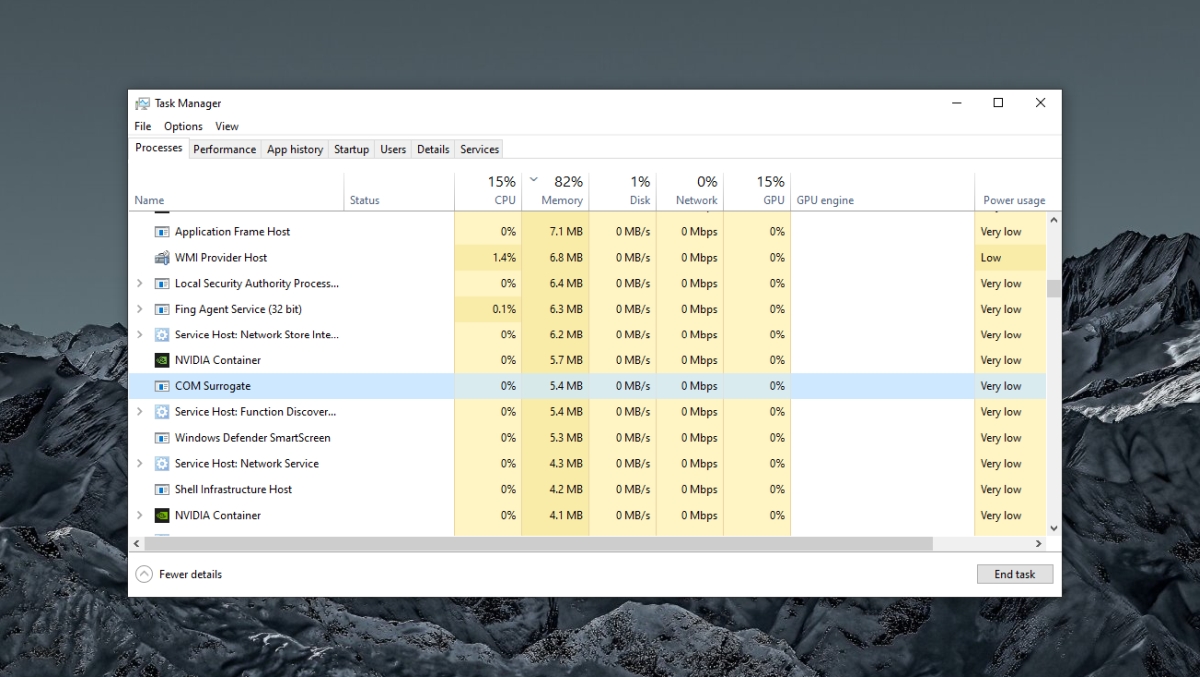Viewport: 1200px width, 677px height.
Task: Open the File menu
Action: point(143,126)
